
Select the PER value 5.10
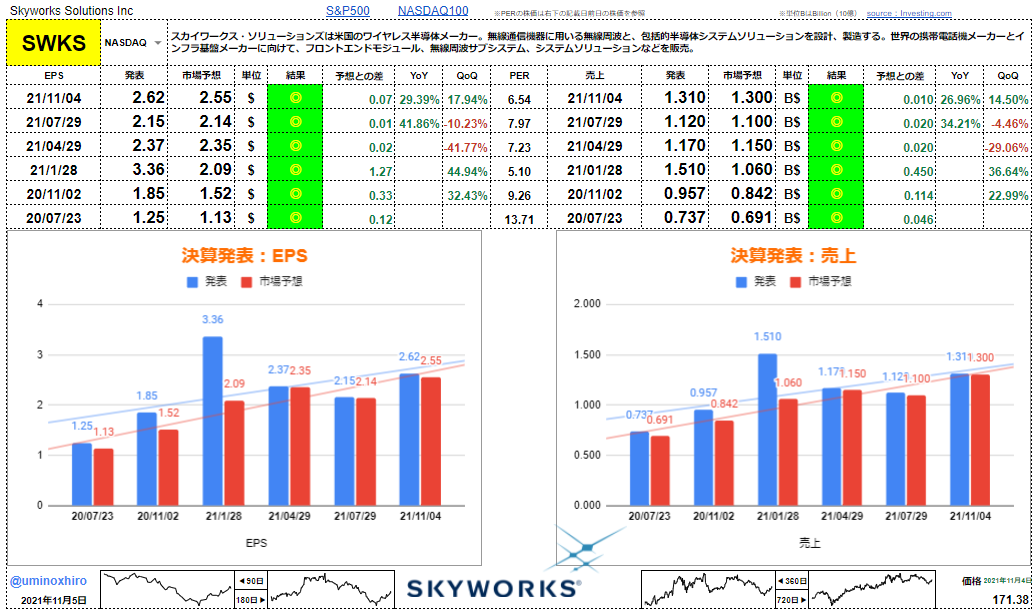(519, 172)
